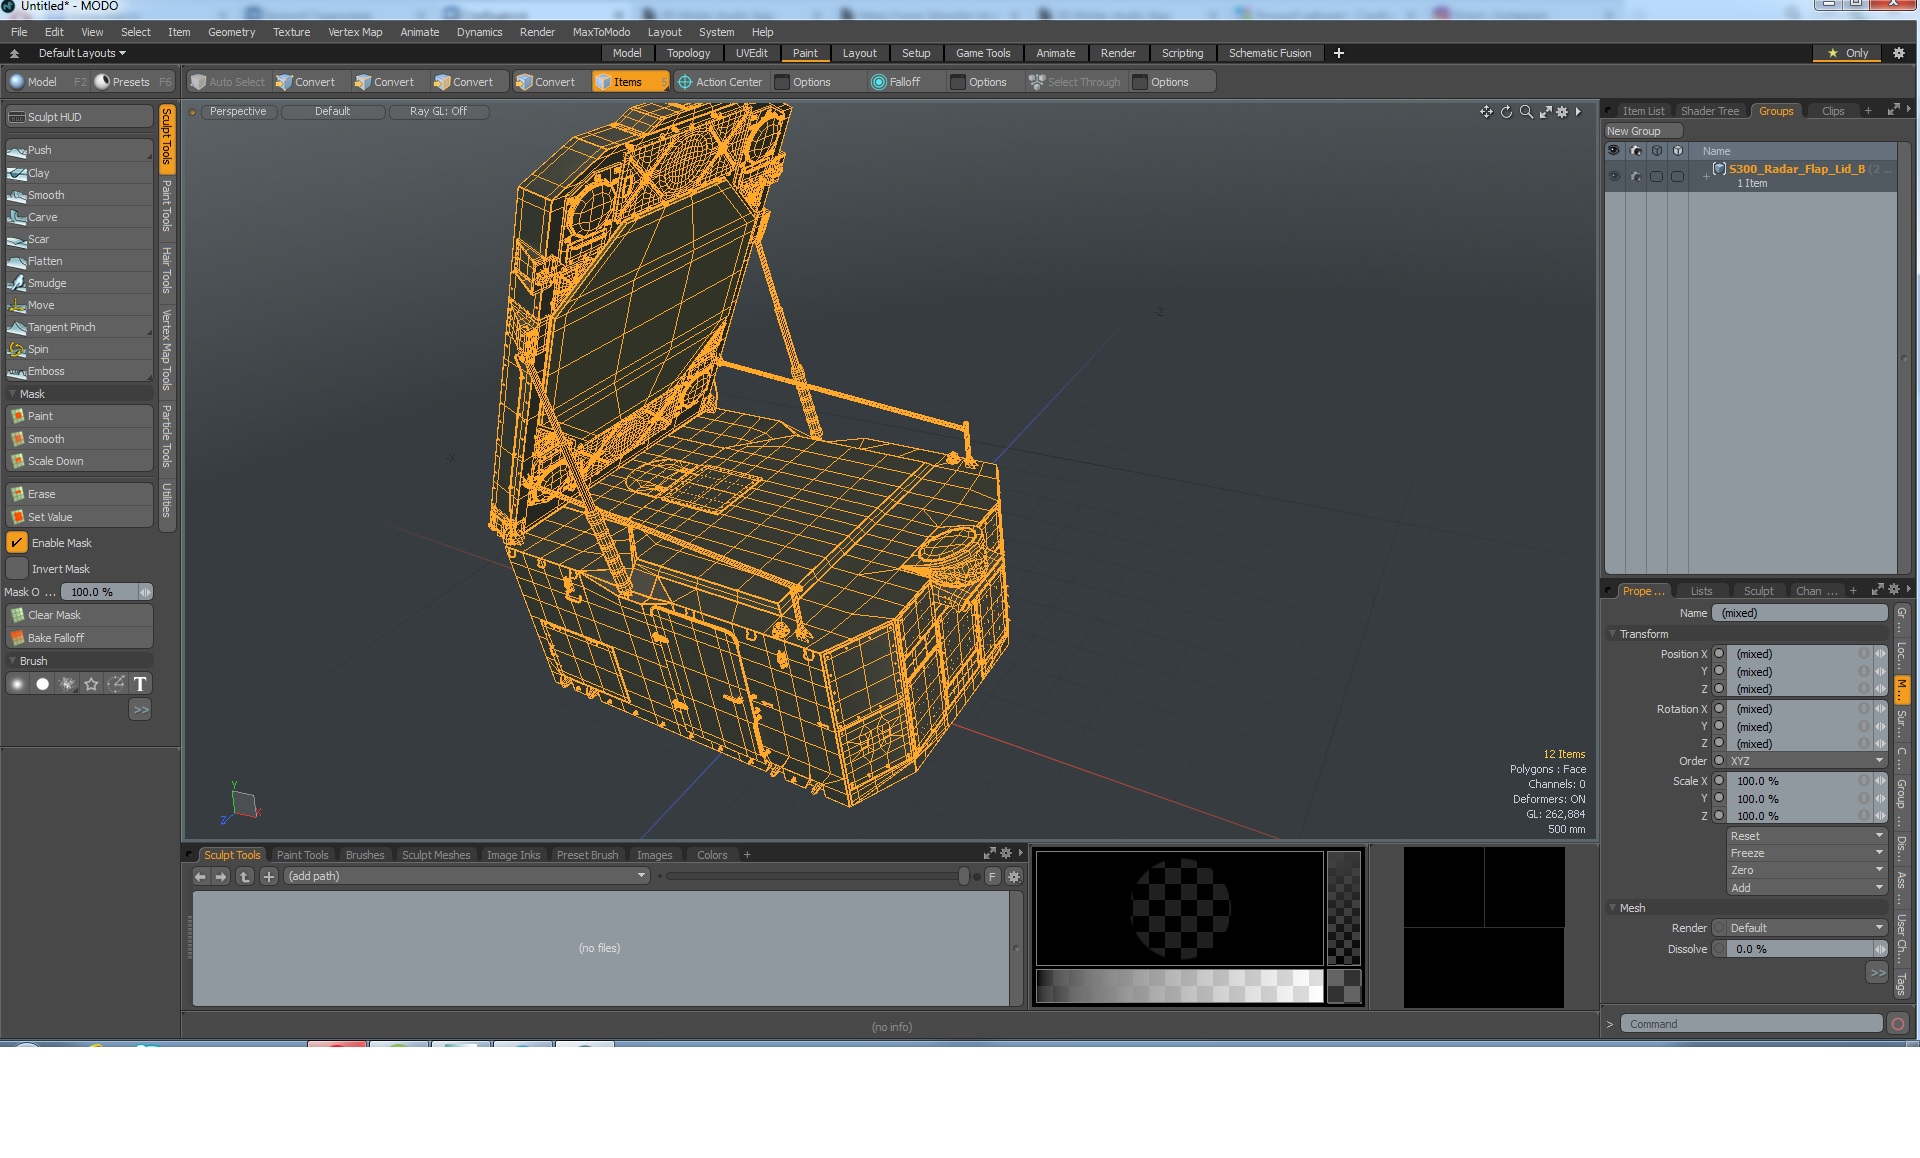This screenshot has height=1158, width=1920.
Task: Choose the mask Erase tool
Action: [x=79, y=494]
